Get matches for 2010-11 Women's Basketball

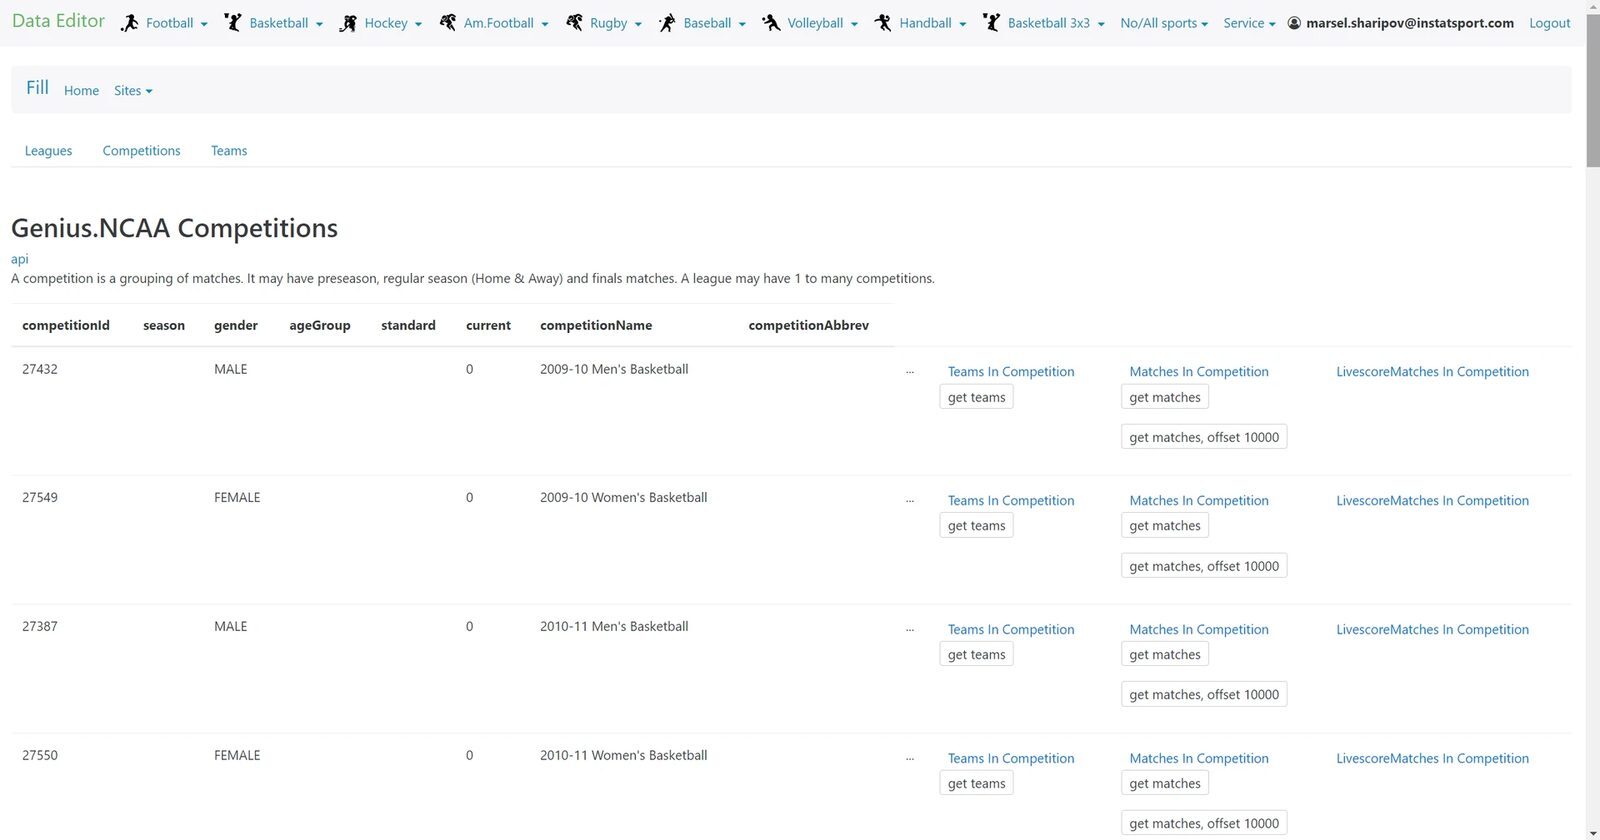coord(1165,784)
